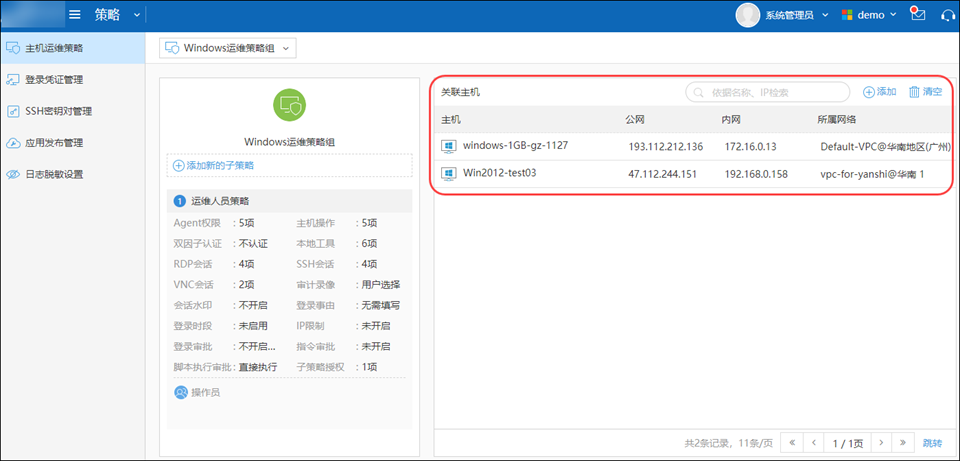The height and width of the screenshot is (461, 960).
Task: Click the search magnifier icon
Action: [x=699, y=92]
